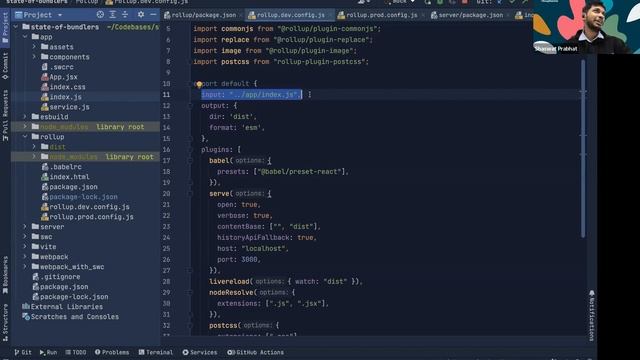Expand the webpack folder
Image resolution: width=640 pixels, height=360 pixels.
point(25,257)
